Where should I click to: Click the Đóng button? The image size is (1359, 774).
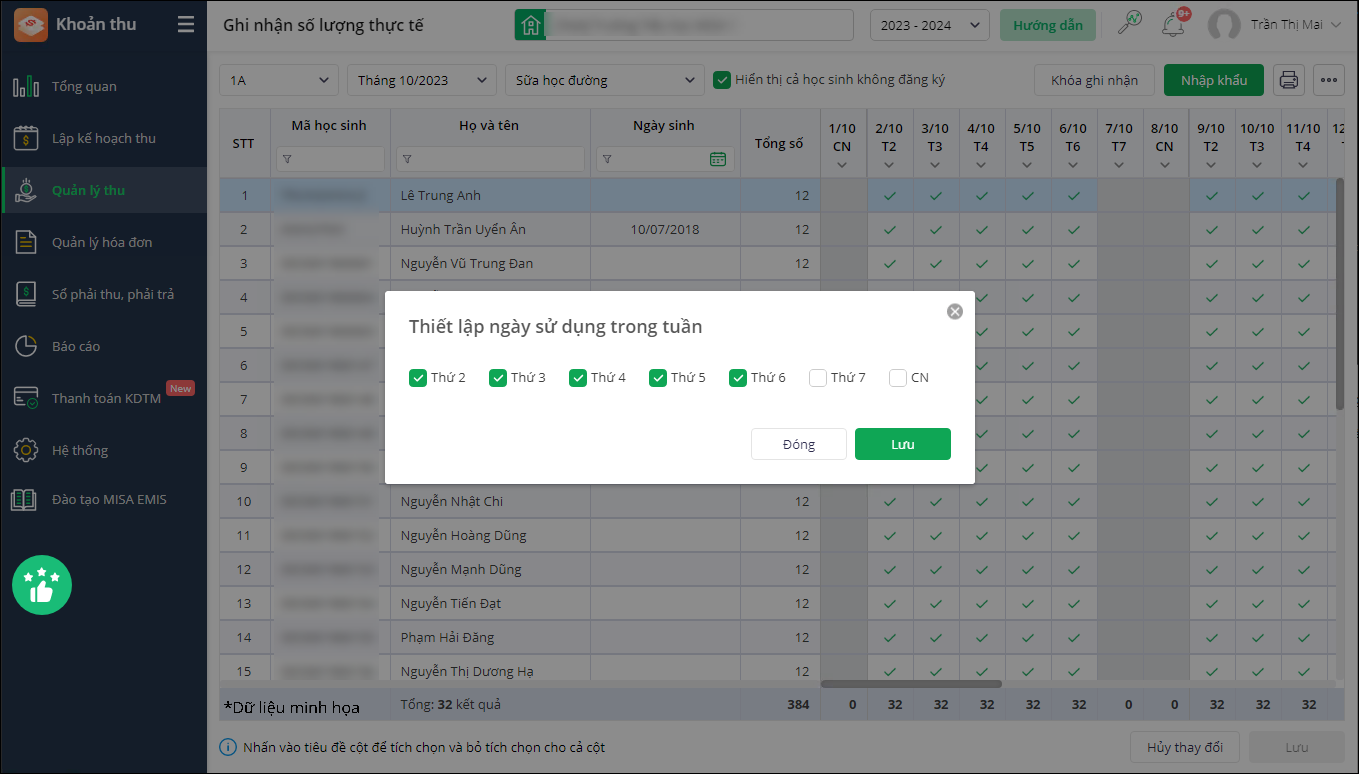tap(799, 444)
